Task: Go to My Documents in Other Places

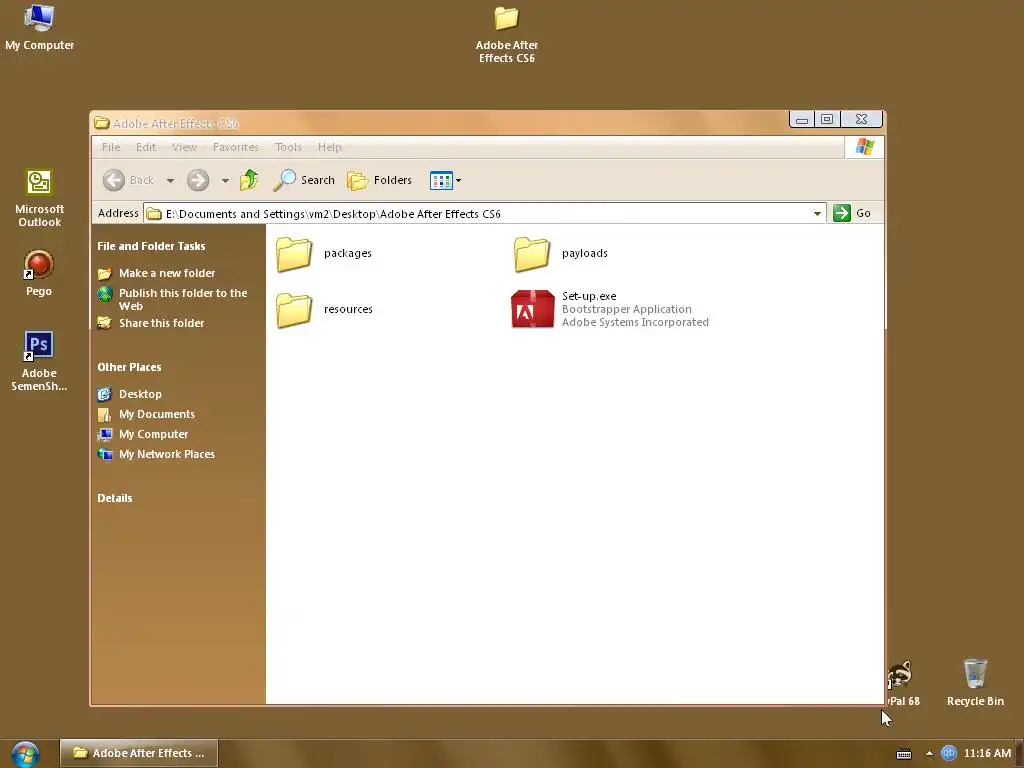Action: (x=157, y=414)
